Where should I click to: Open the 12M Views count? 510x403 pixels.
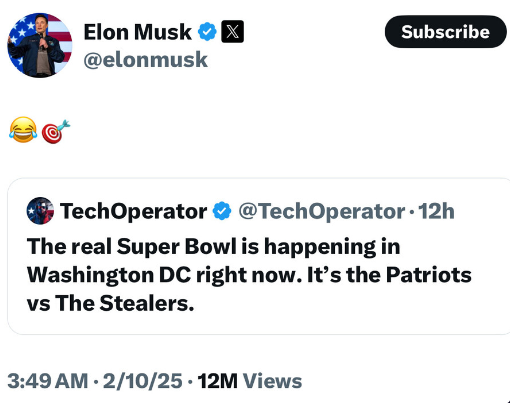pos(250,381)
